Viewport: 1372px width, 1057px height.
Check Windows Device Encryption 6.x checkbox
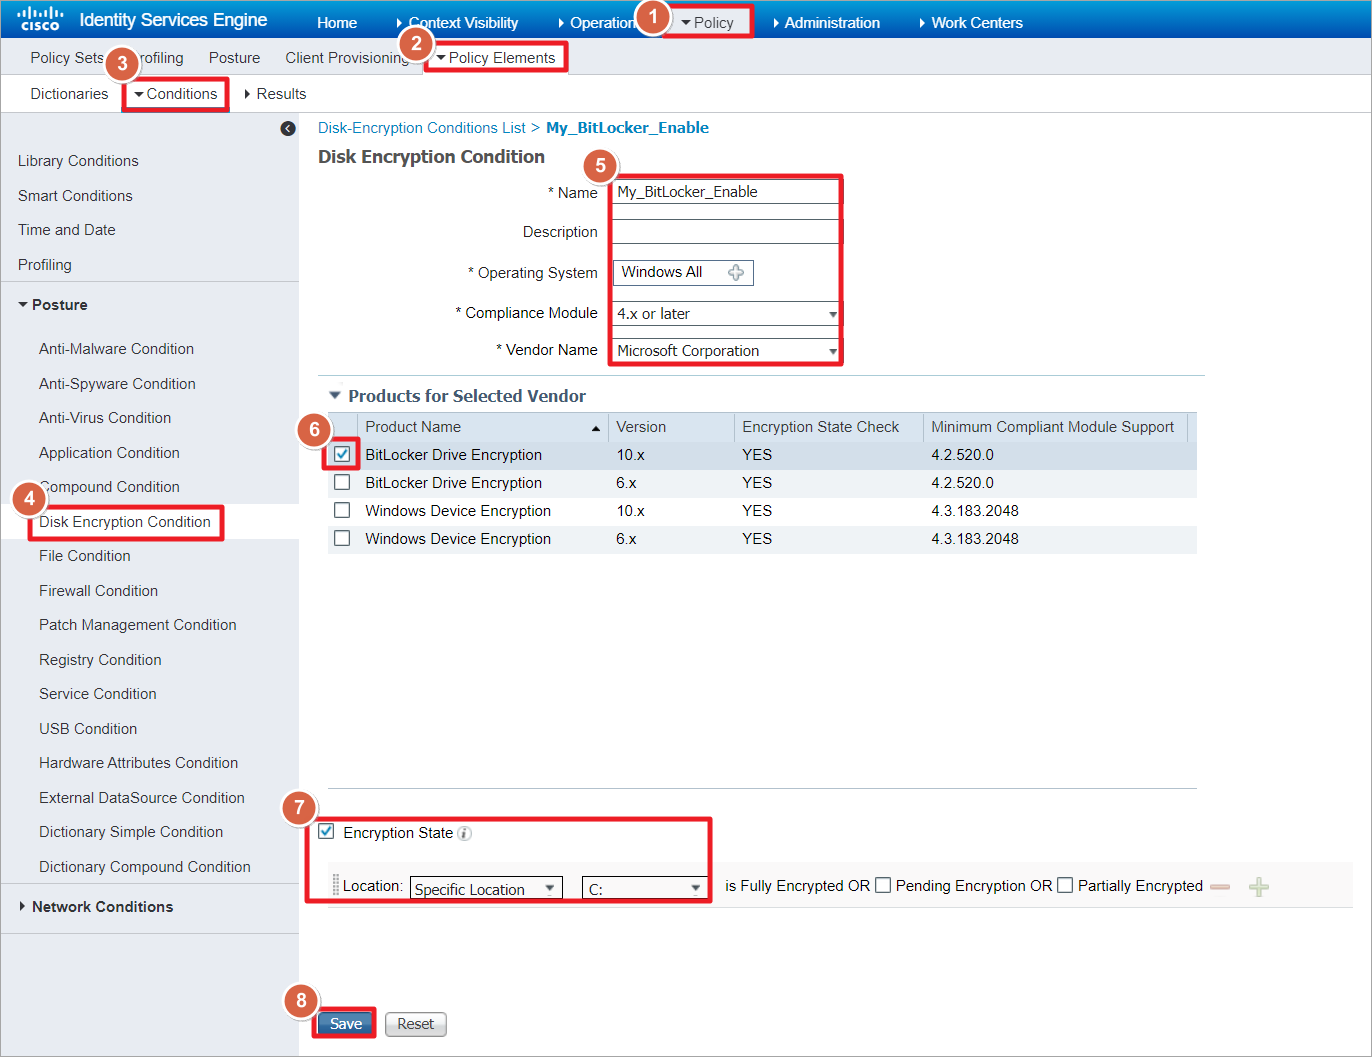point(342,538)
